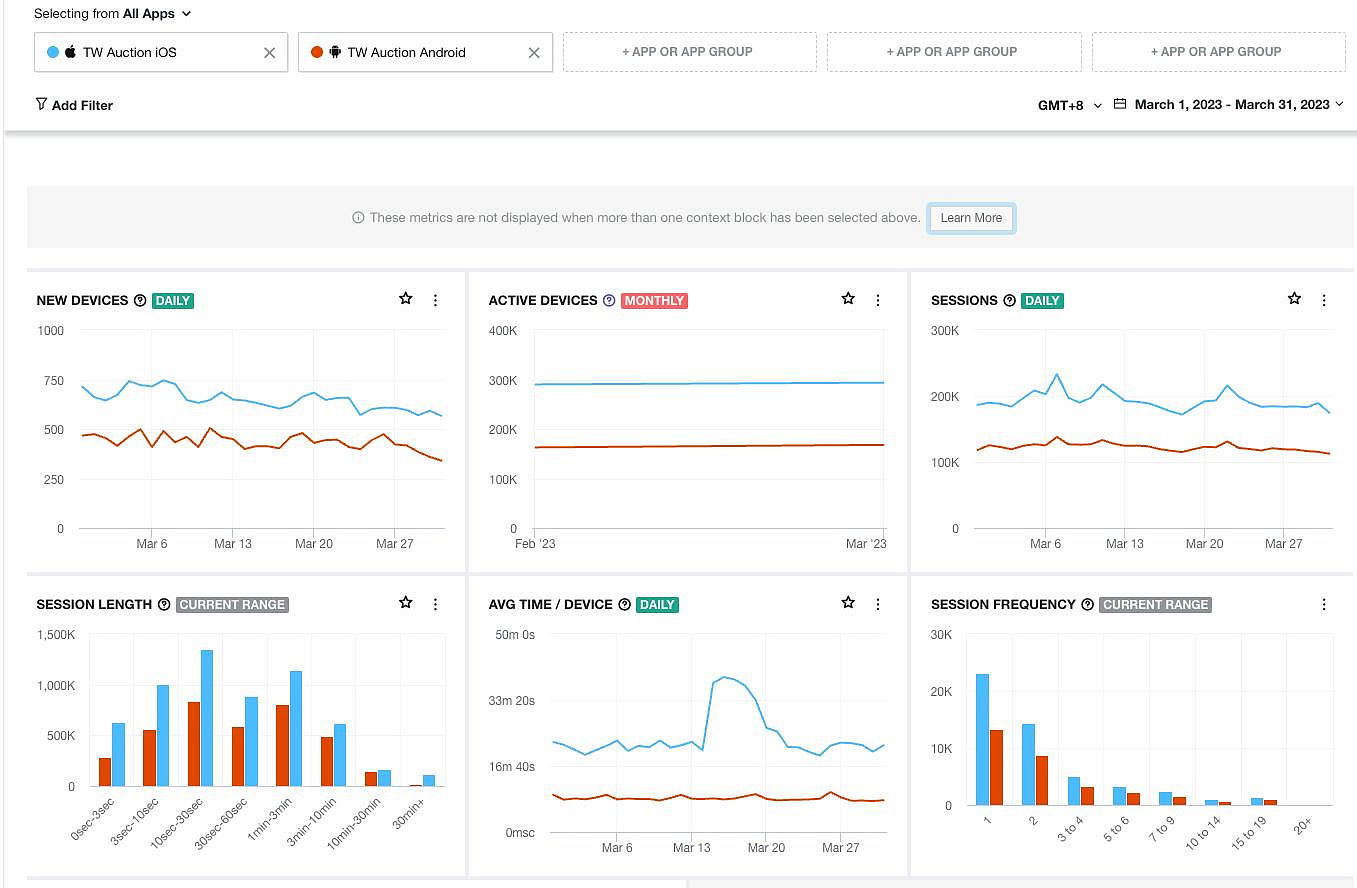This screenshot has width=1357, height=888.
Task: Click the middle + APP OR APP GROUP slot
Action: click(954, 52)
